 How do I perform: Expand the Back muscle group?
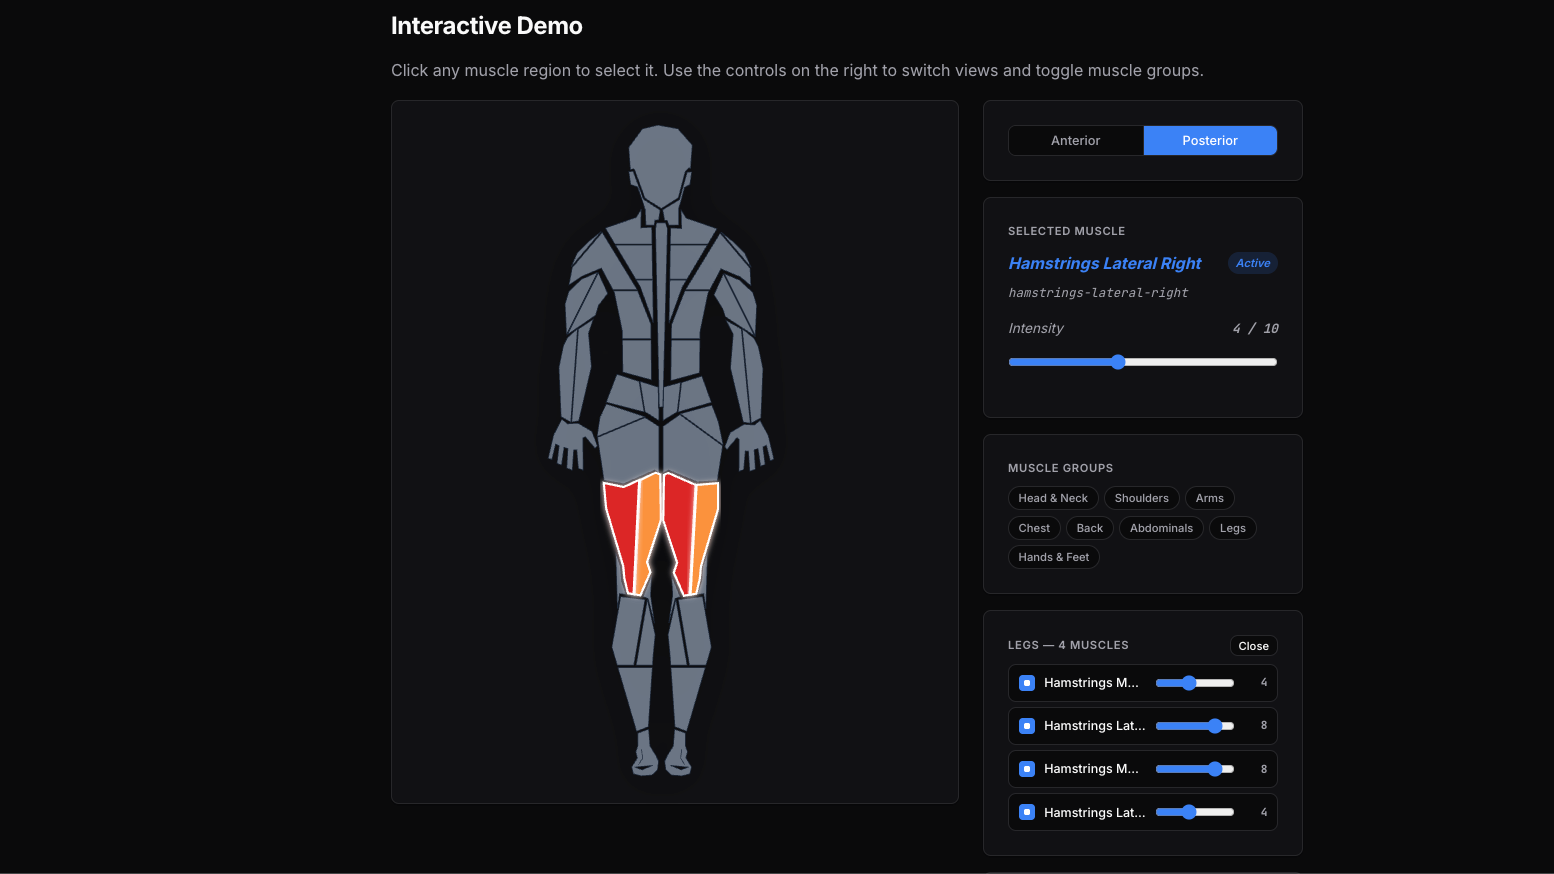(1089, 527)
